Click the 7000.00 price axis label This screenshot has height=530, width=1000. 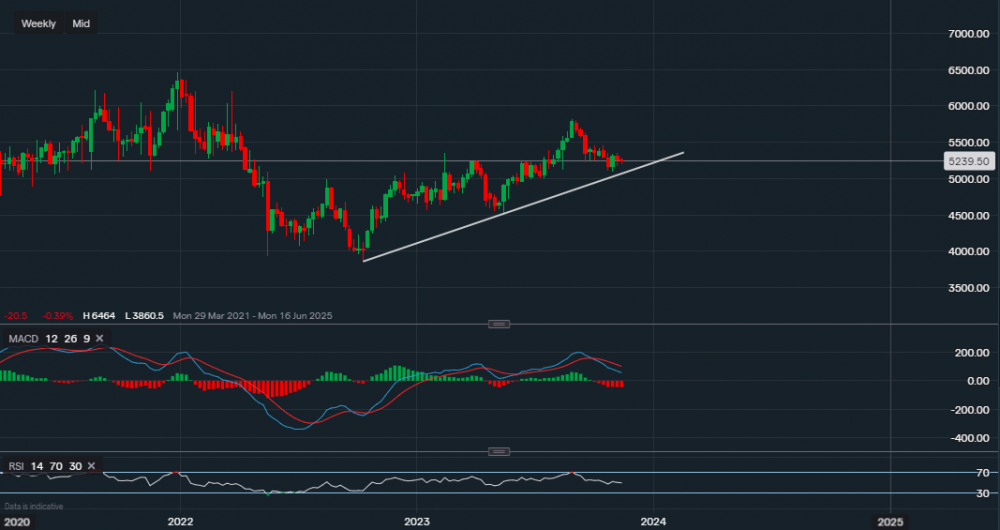pos(969,34)
